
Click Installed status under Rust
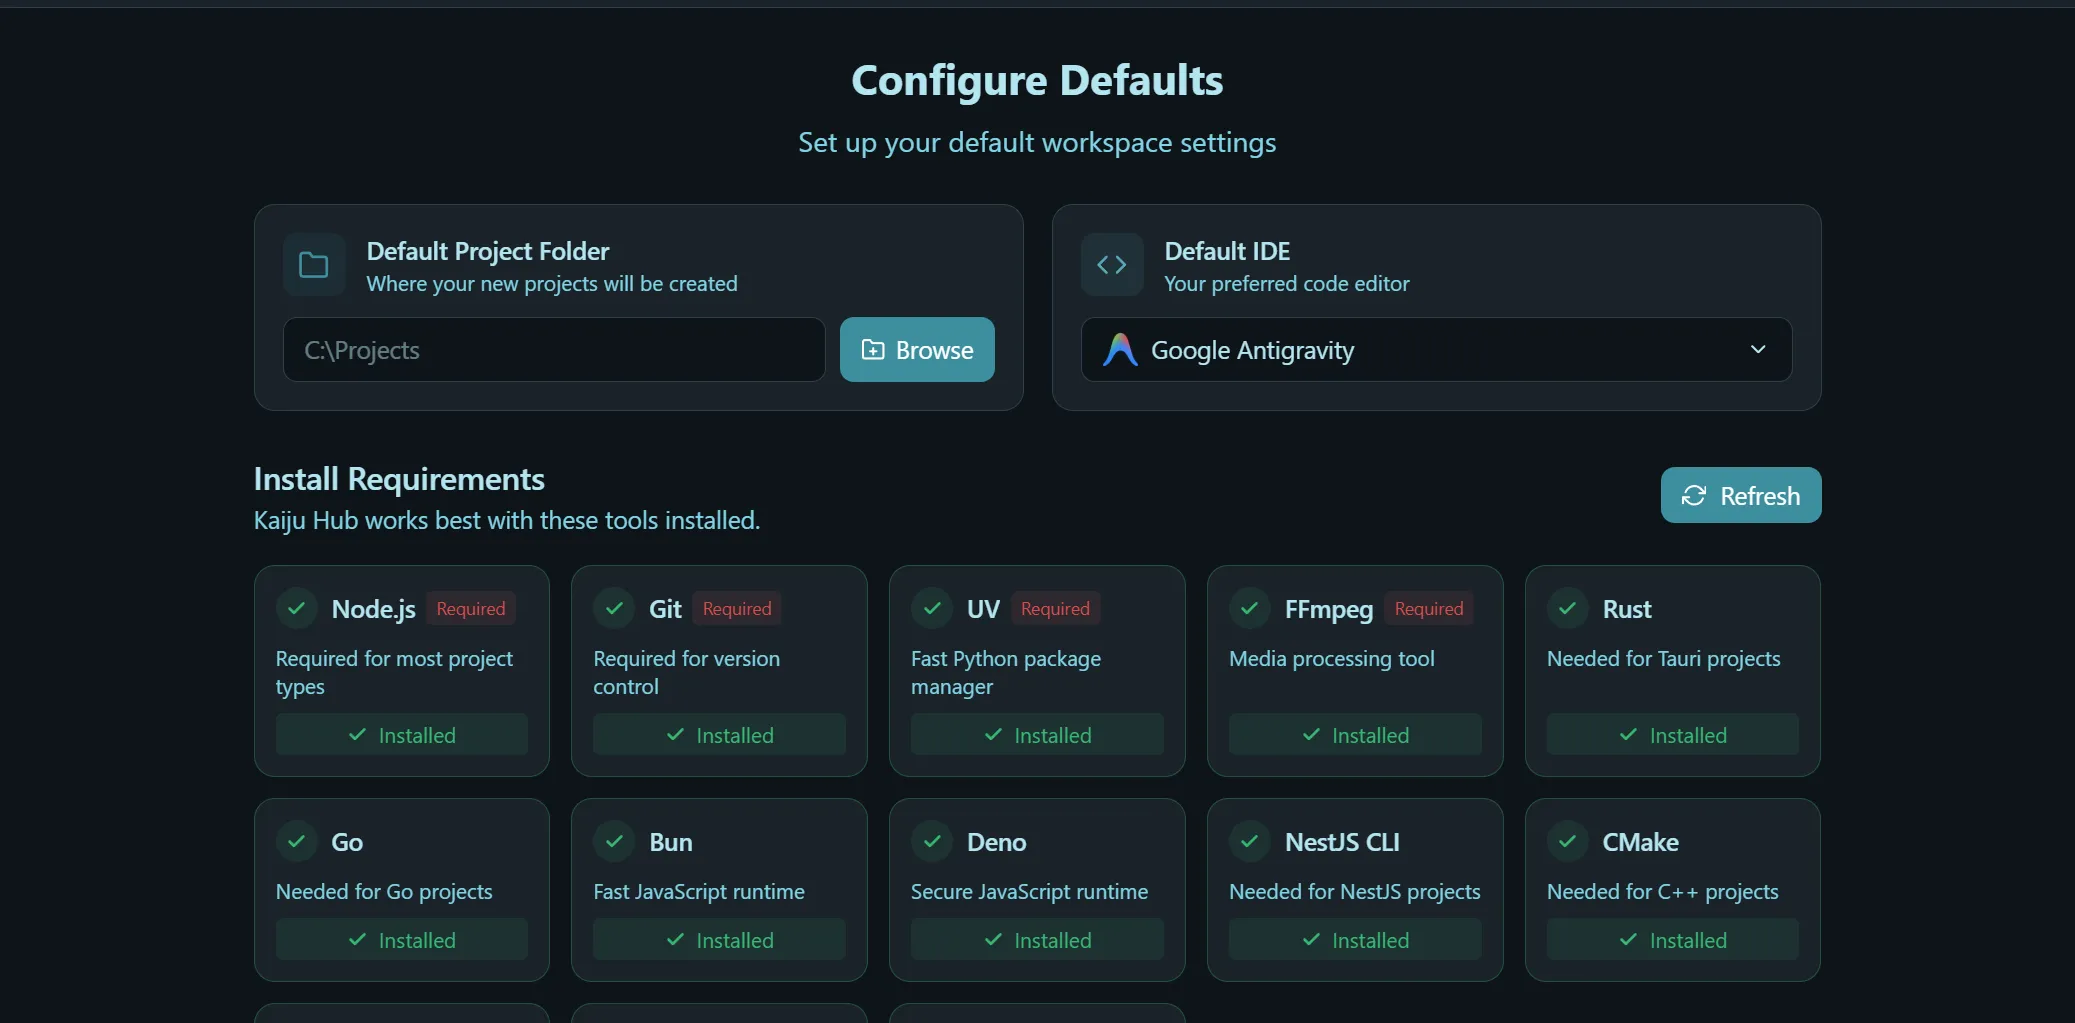coord(1673,735)
